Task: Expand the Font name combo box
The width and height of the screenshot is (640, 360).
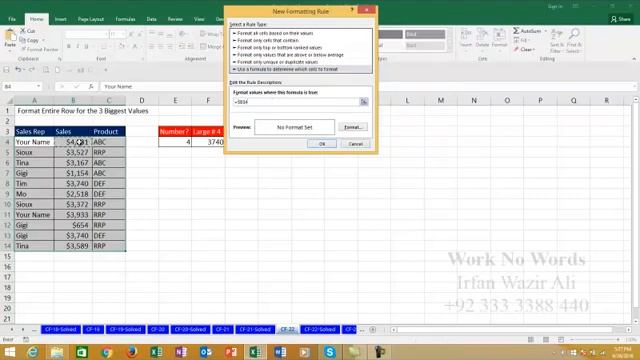Action: (106, 35)
